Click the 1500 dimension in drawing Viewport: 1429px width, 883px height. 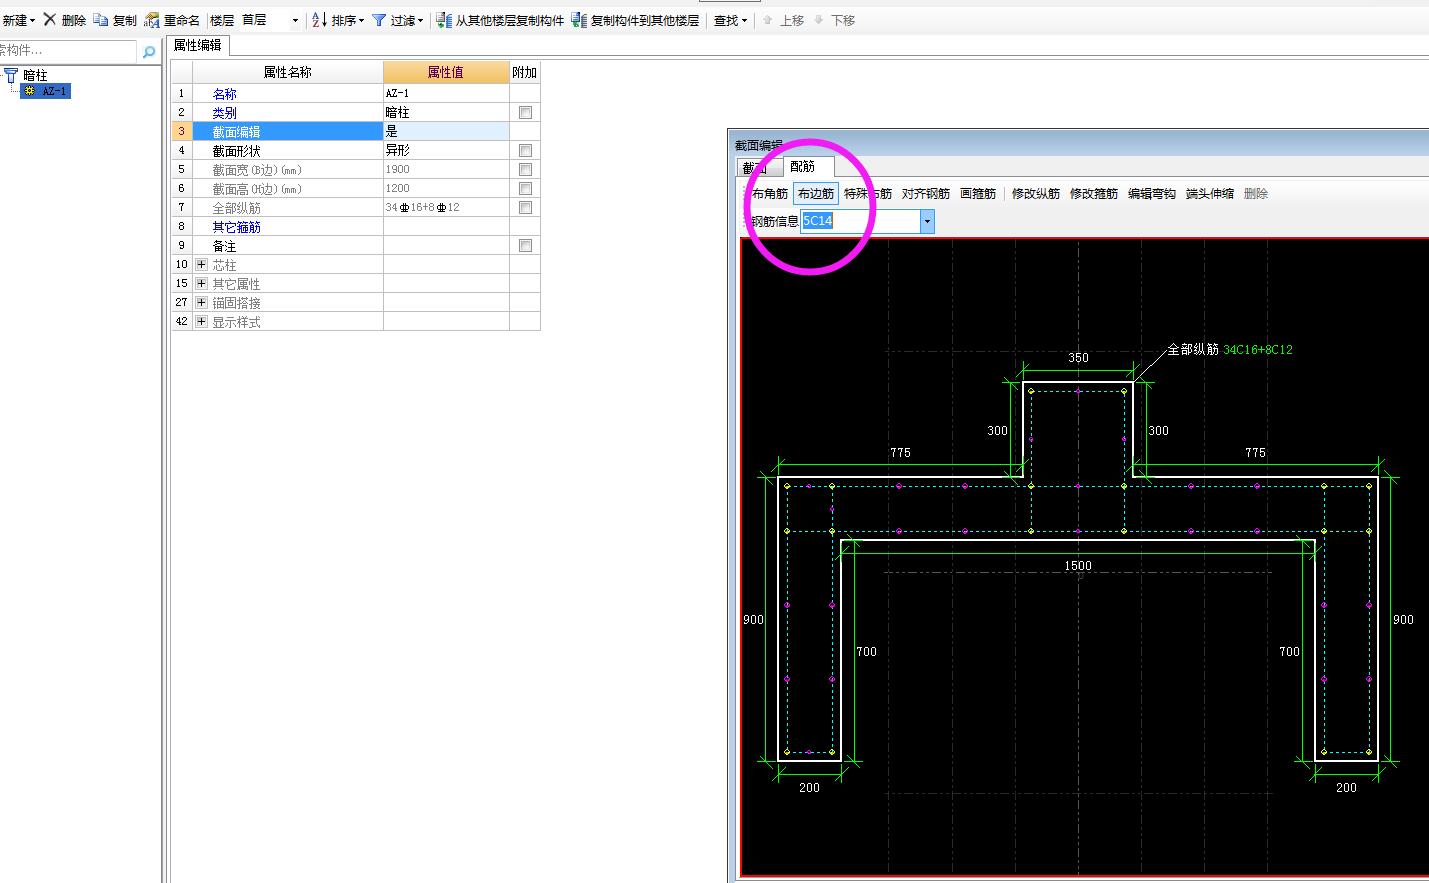1078,565
